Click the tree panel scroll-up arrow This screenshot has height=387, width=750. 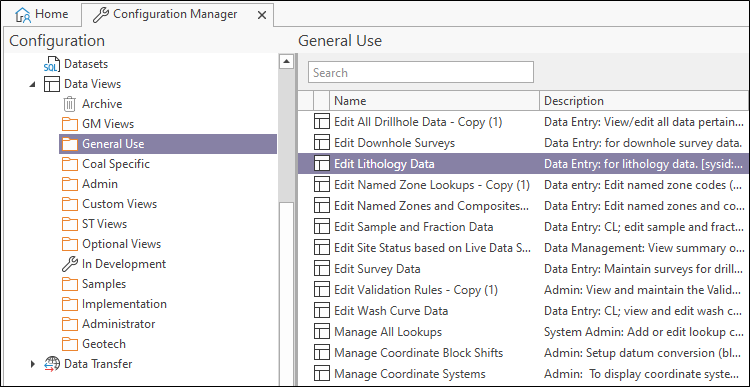[x=286, y=61]
